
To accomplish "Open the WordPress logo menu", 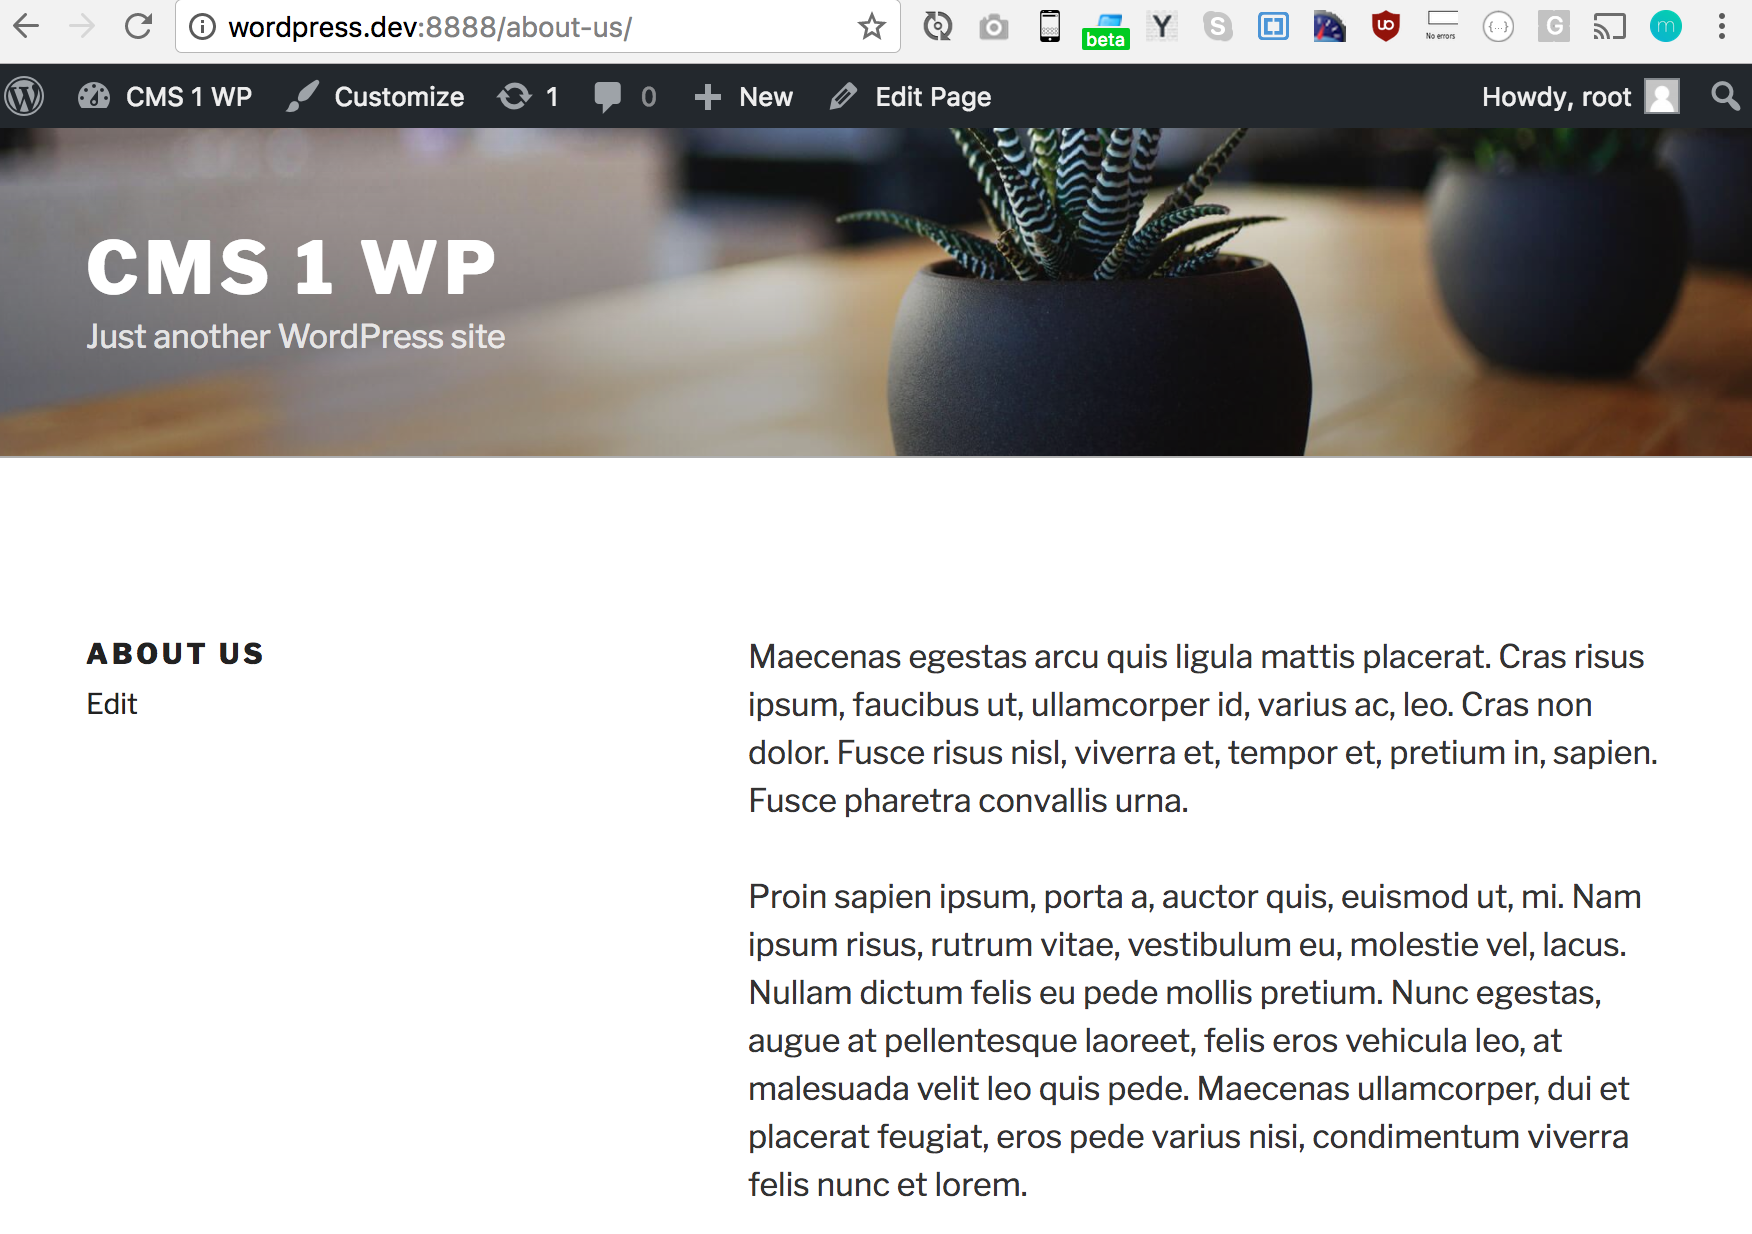I will pos(24,97).
